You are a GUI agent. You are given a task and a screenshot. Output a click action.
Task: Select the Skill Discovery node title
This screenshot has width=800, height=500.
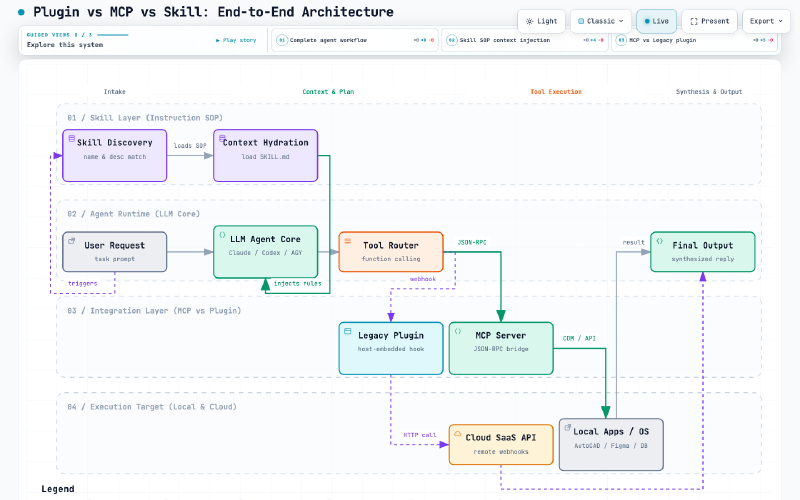[115, 143]
